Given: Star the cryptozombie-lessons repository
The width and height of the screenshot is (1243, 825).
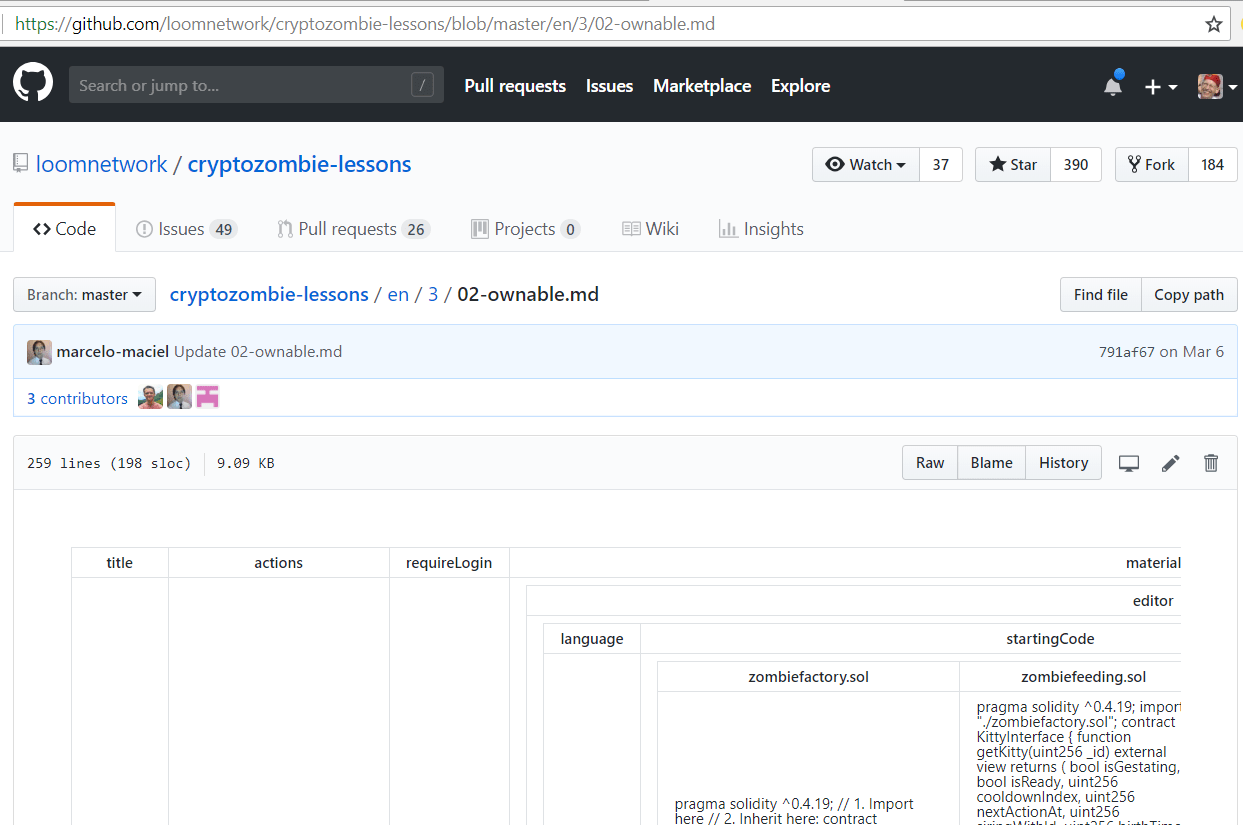Looking at the screenshot, I should point(1012,164).
